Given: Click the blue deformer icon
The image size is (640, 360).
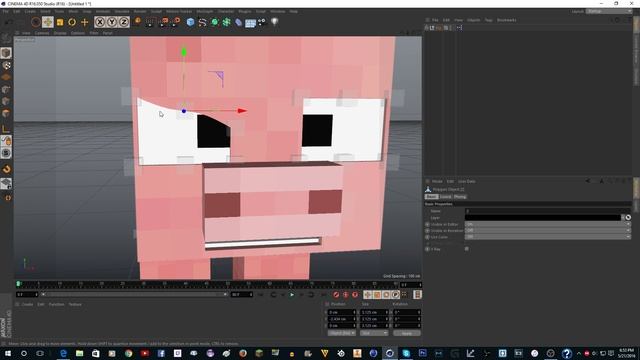Looking at the screenshot, I should tap(239, 22).
